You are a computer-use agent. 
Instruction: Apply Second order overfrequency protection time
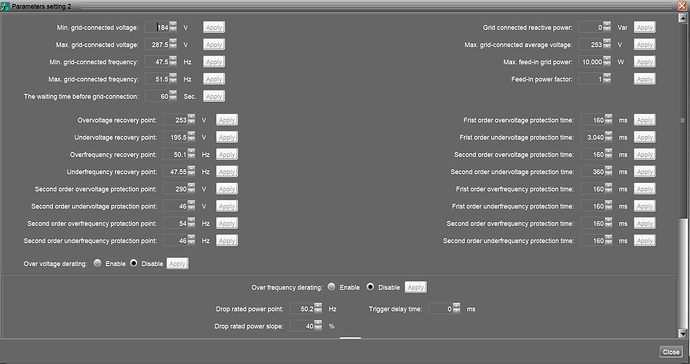click(x=645, y=223)
